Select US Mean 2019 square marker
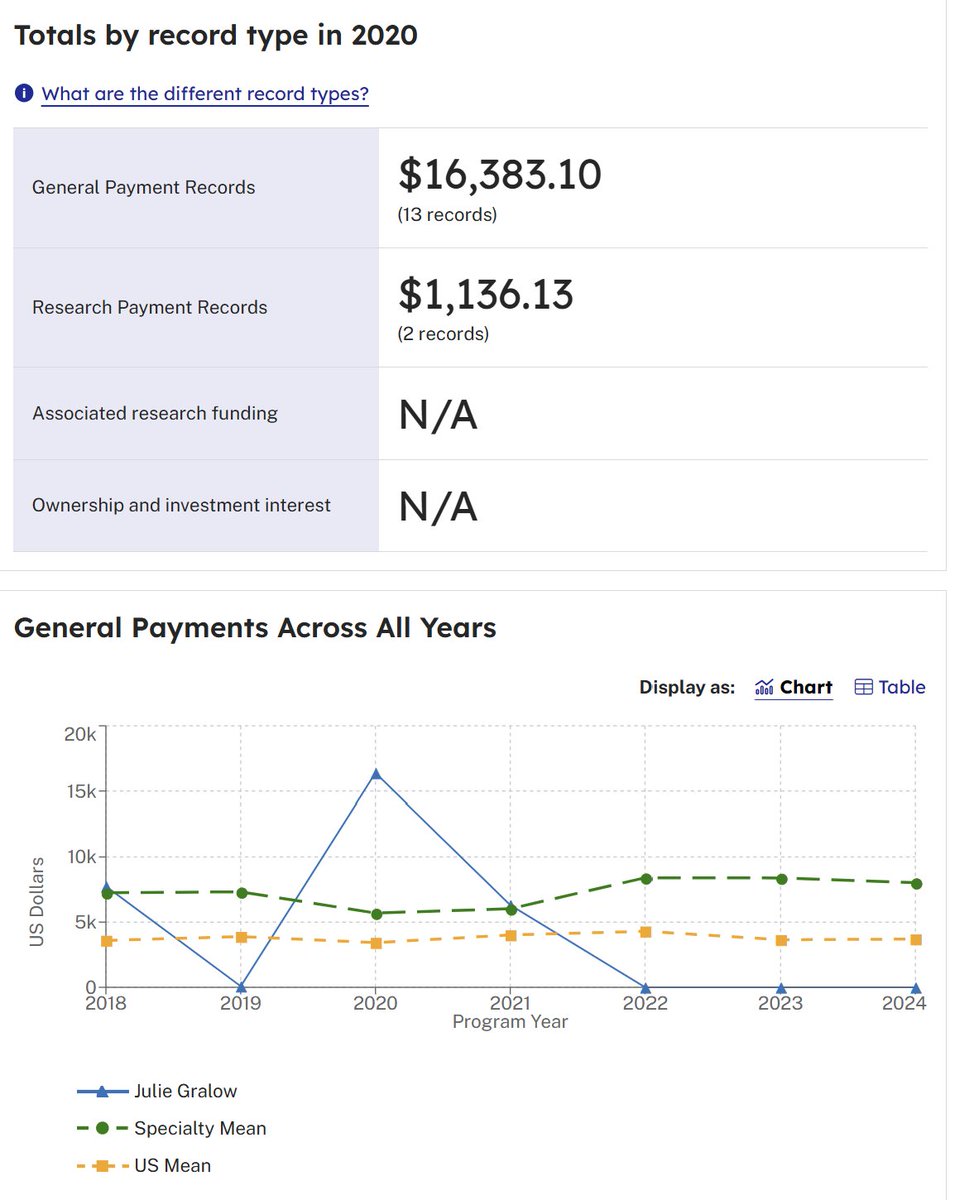 [241, 937]
